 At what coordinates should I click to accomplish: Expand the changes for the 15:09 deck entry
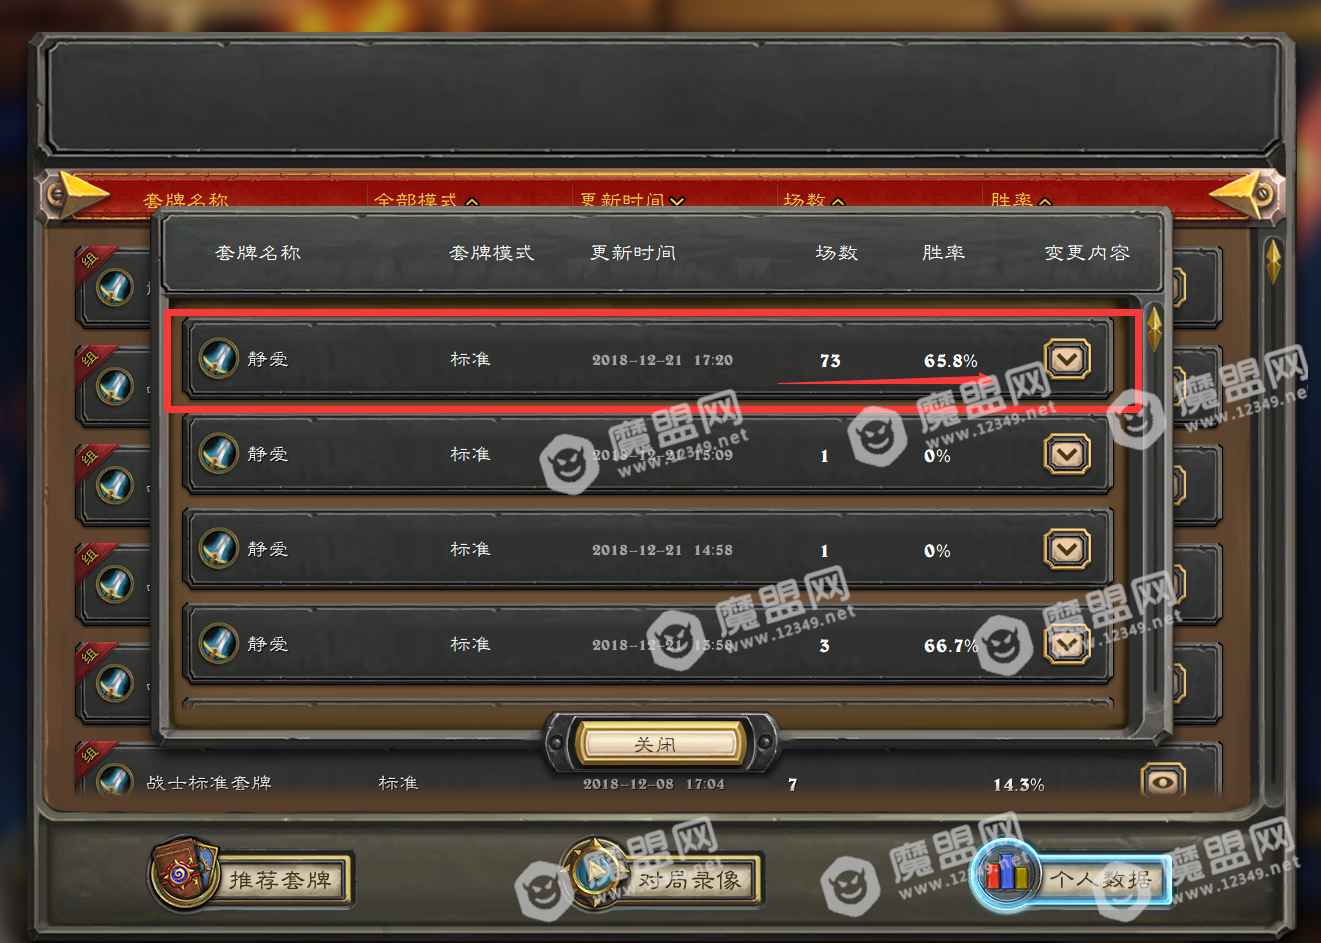(x=1067, y=454)
